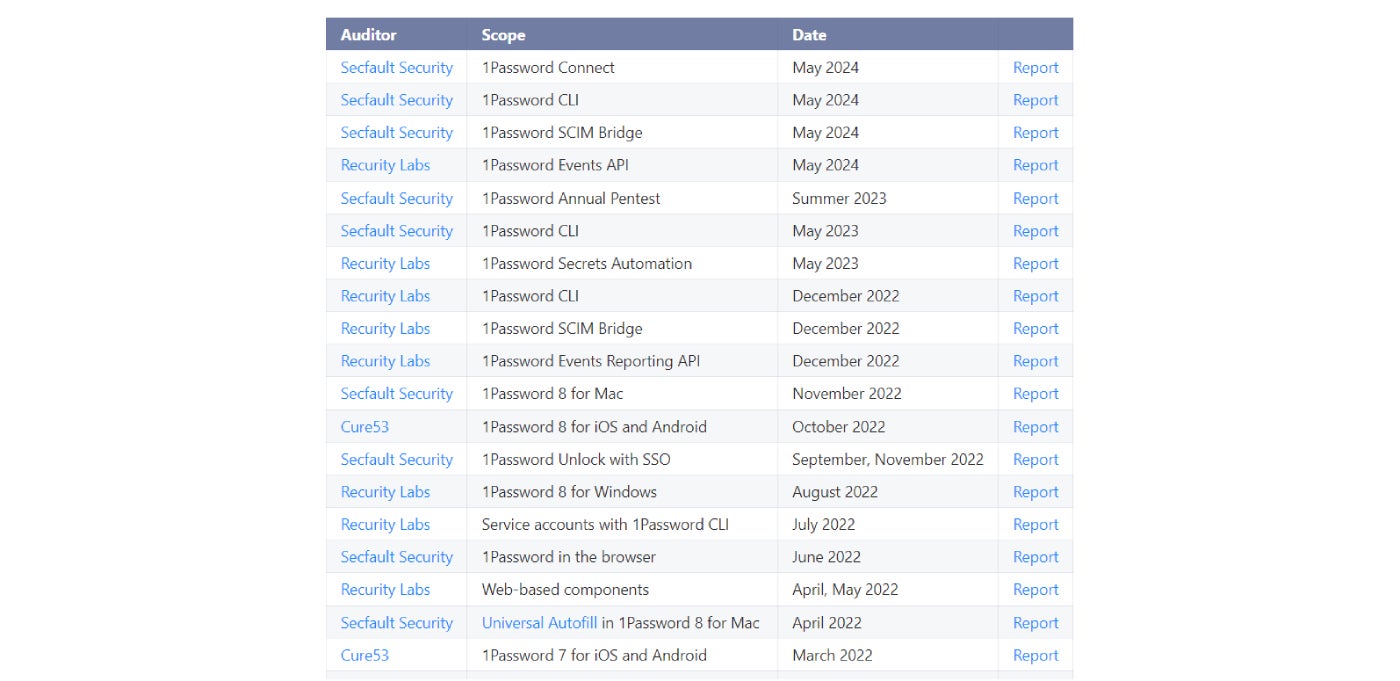
Task: Open the Report for 1Password 8 iOS and Android
Action: [x=1035, y=427]
